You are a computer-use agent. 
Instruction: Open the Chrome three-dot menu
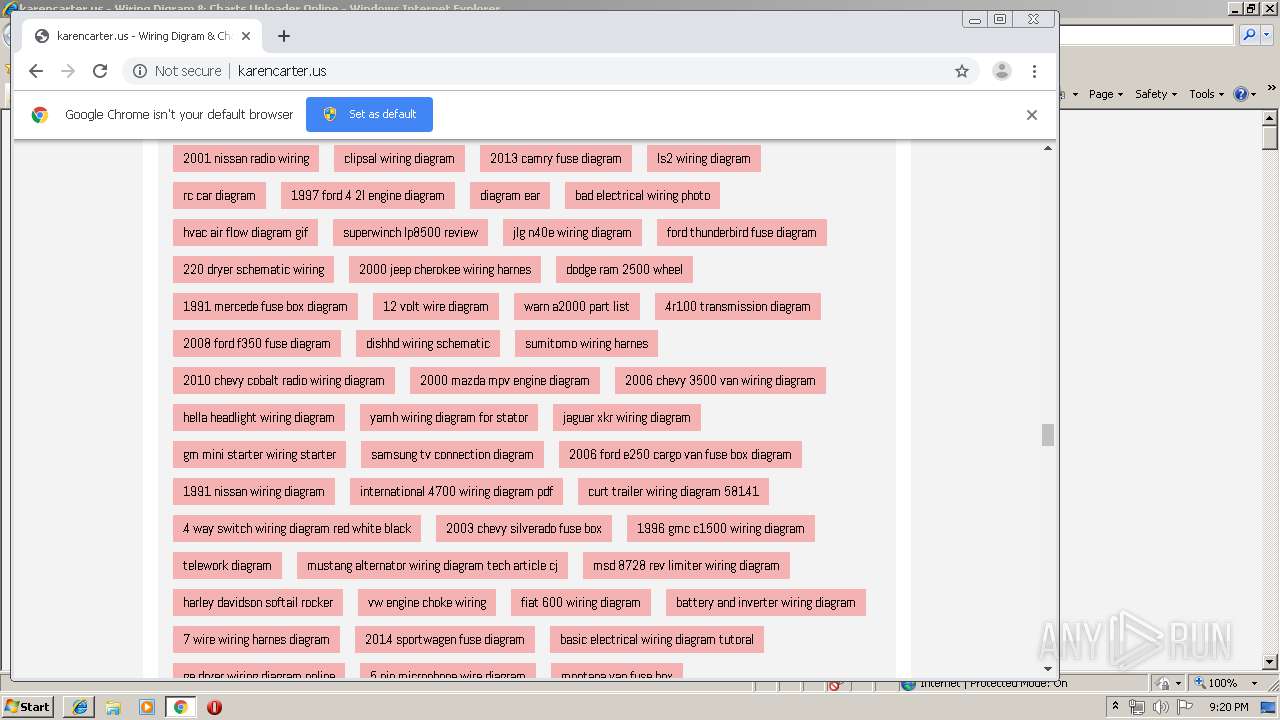click(1035, 71)
